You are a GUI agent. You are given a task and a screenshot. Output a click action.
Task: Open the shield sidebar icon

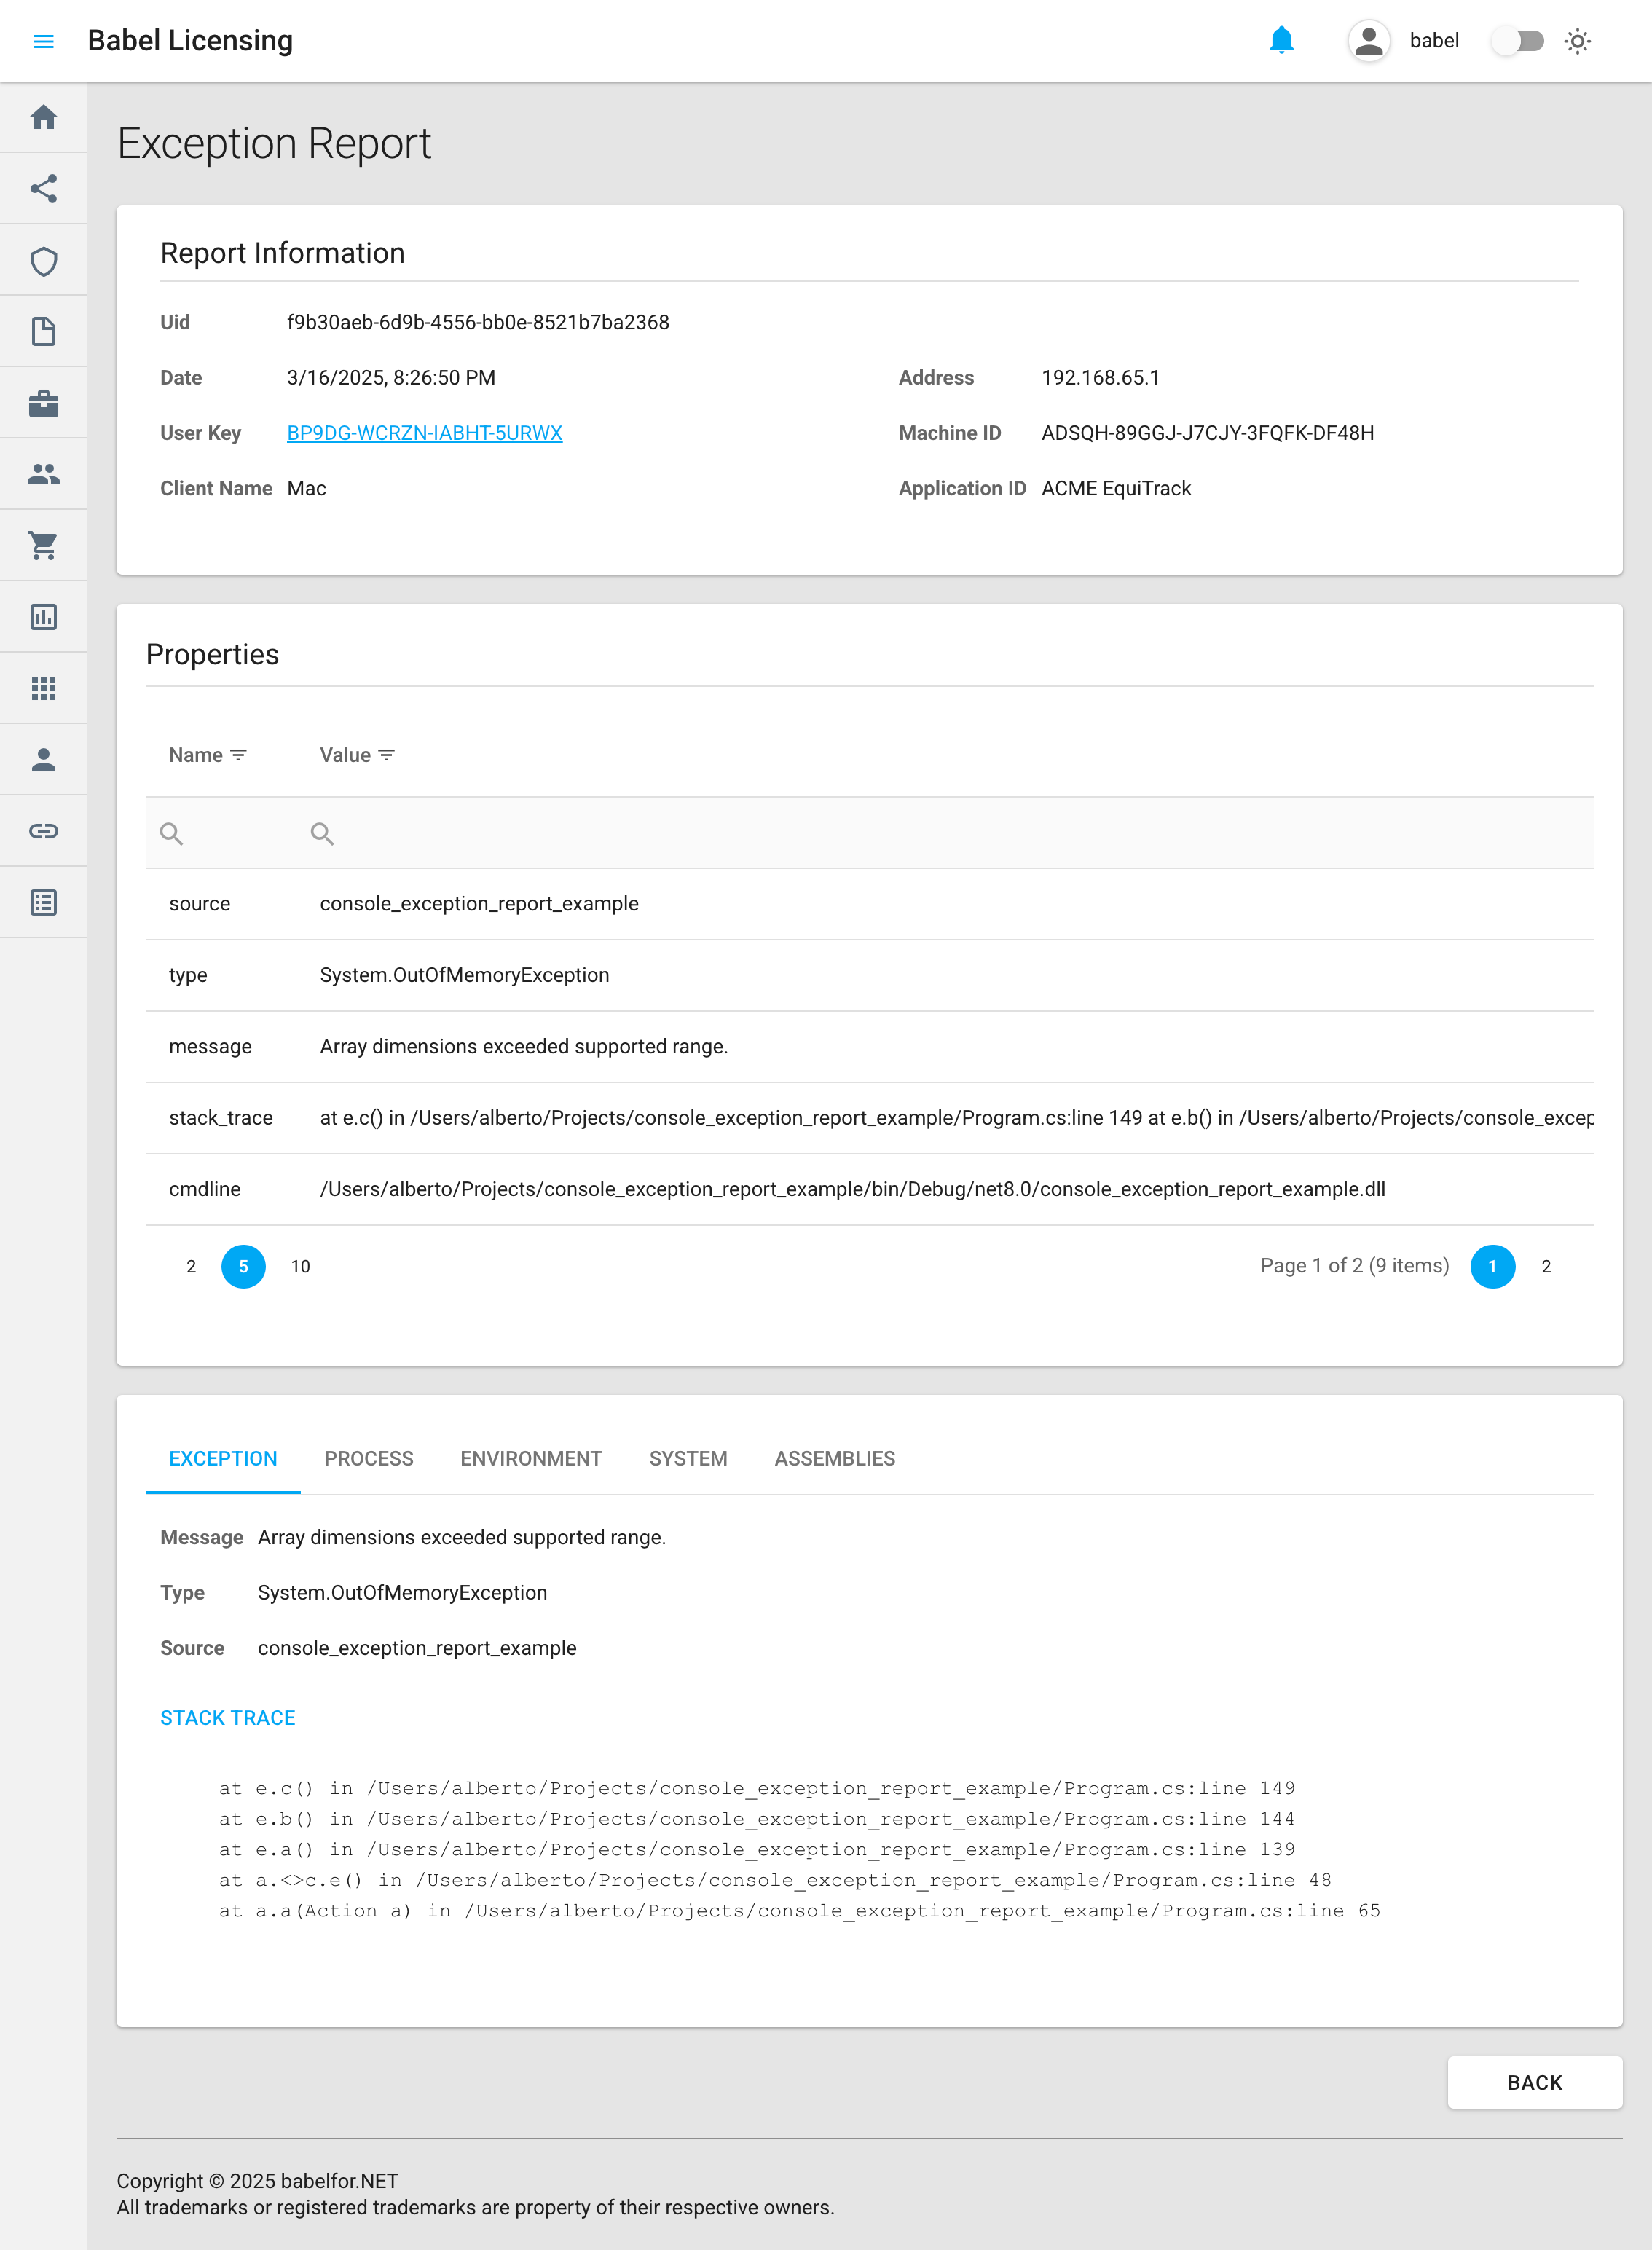[x=43, y=261]
